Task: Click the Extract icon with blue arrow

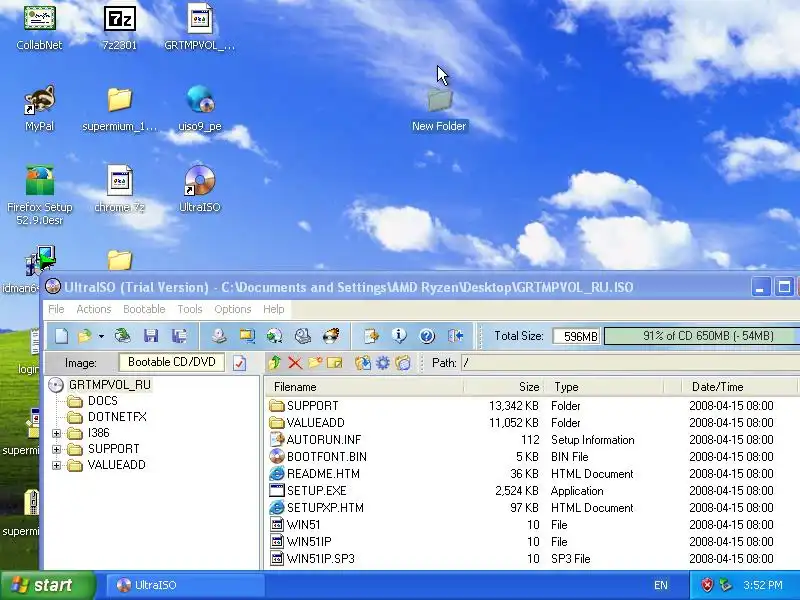Action: pyautogui.click(x=363, y=363)
